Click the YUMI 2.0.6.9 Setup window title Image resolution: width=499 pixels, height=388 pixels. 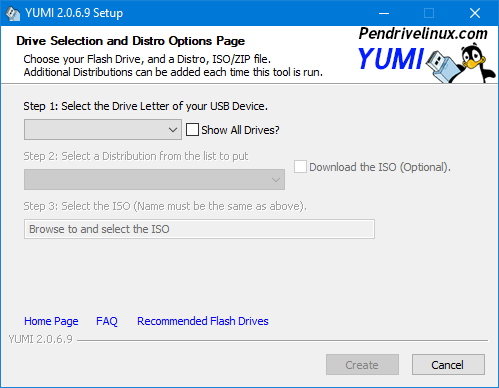[x=74, y=13]
